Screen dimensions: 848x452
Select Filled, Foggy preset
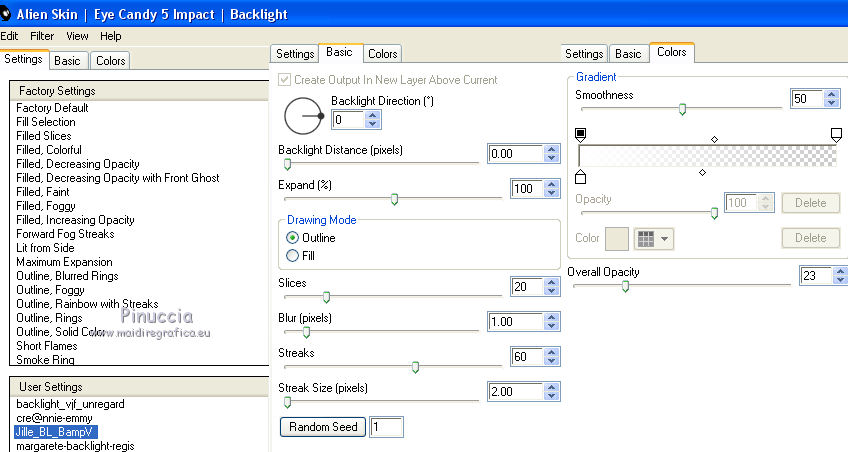pos(45,206)
